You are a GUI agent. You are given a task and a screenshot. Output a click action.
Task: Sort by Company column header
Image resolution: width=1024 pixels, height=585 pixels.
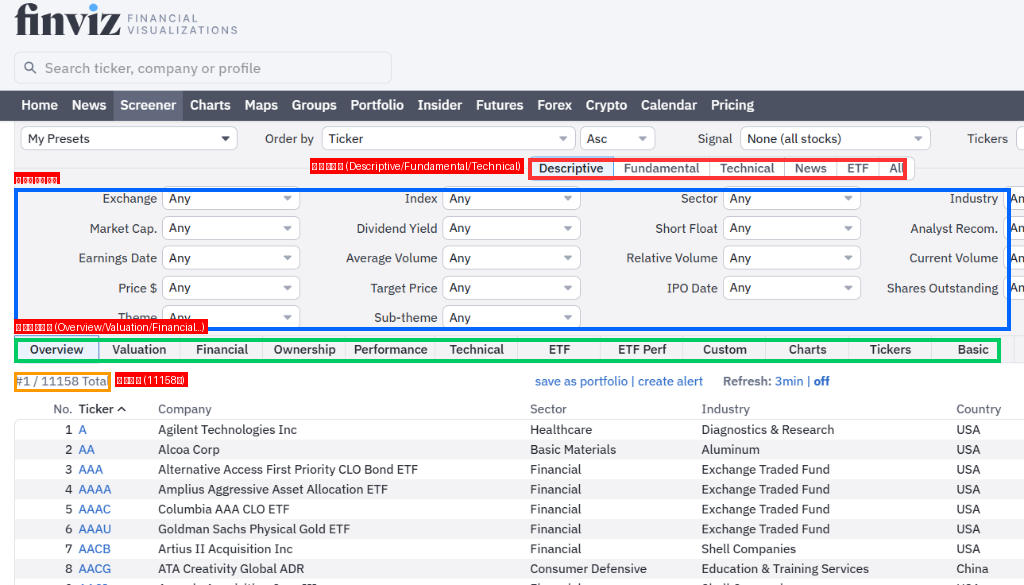coord(185,409)
